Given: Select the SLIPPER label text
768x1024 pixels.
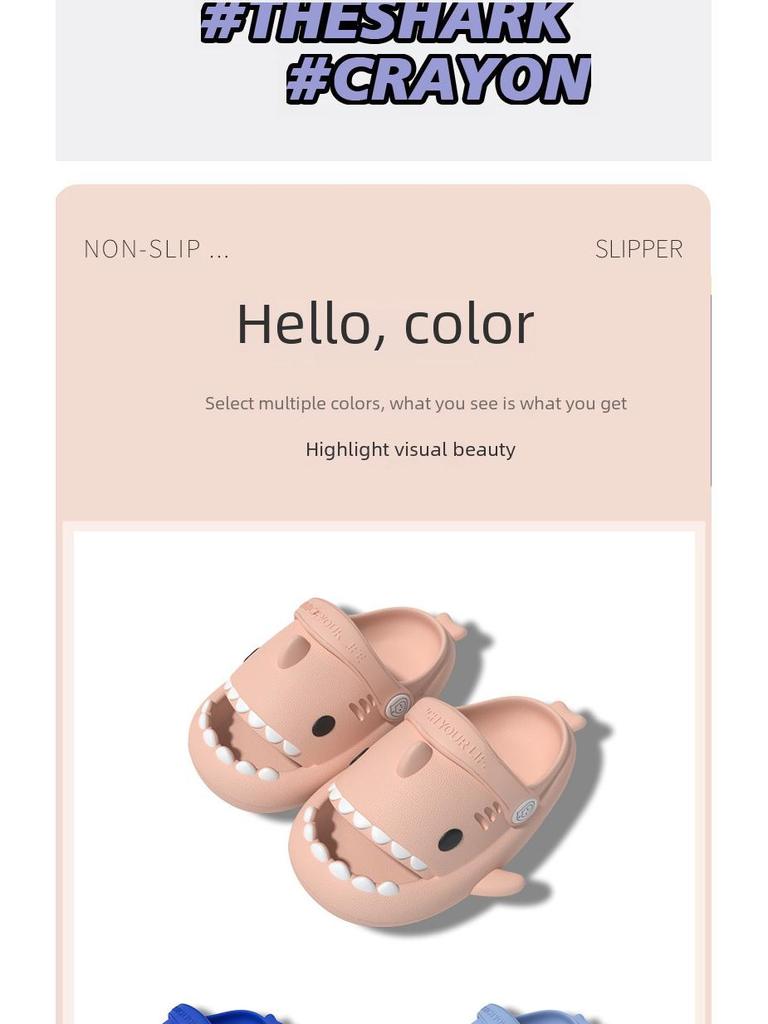Looking at the screenshot, I should pyautogui.click(x=638, y=249).
